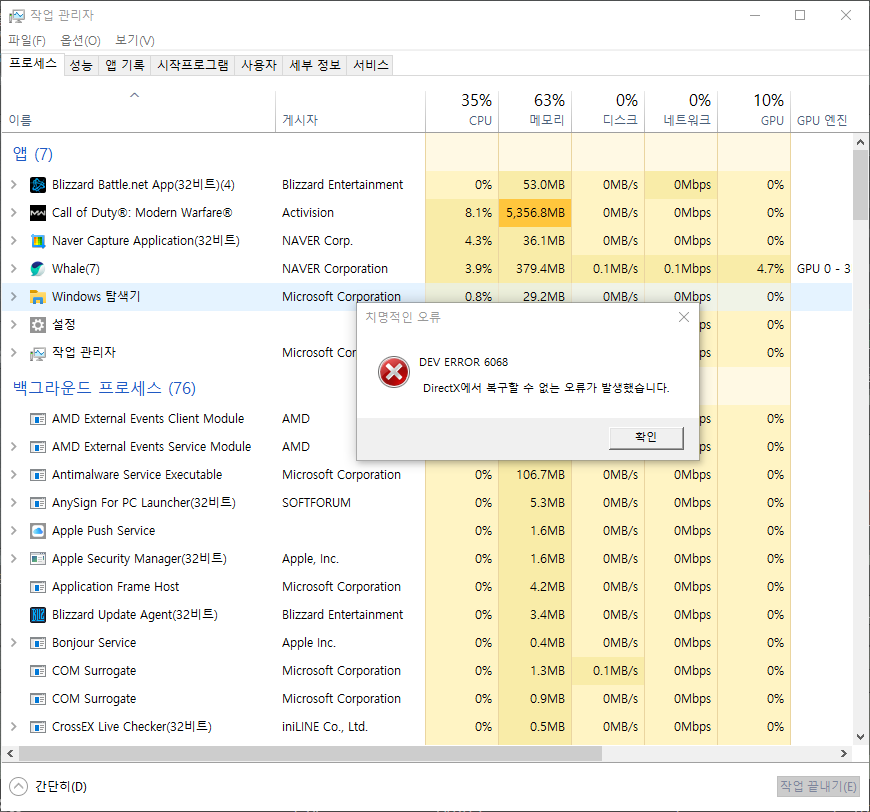Viewport: 870px width, 812px height.
Task: Click the scroll right arrow
Action: [x=844, y=754]
